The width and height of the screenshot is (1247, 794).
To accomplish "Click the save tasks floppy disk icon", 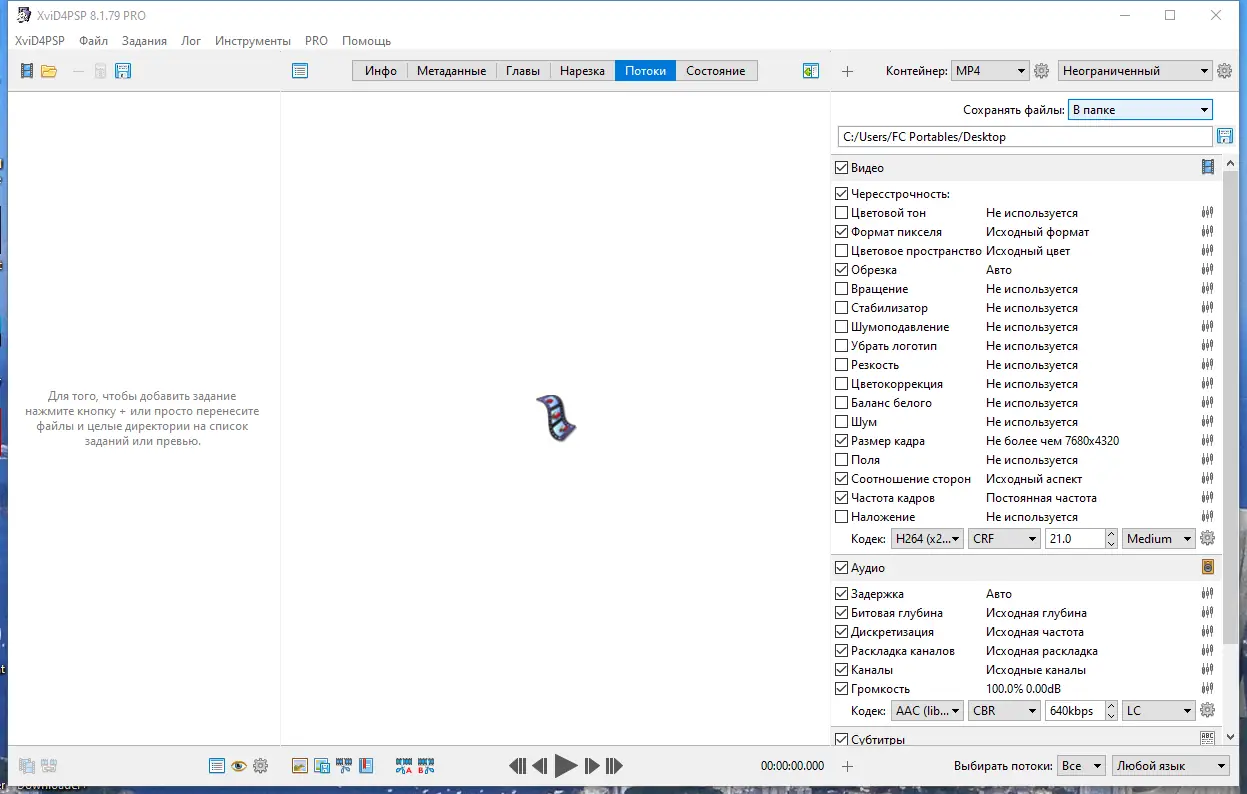I will click(123, 71).
